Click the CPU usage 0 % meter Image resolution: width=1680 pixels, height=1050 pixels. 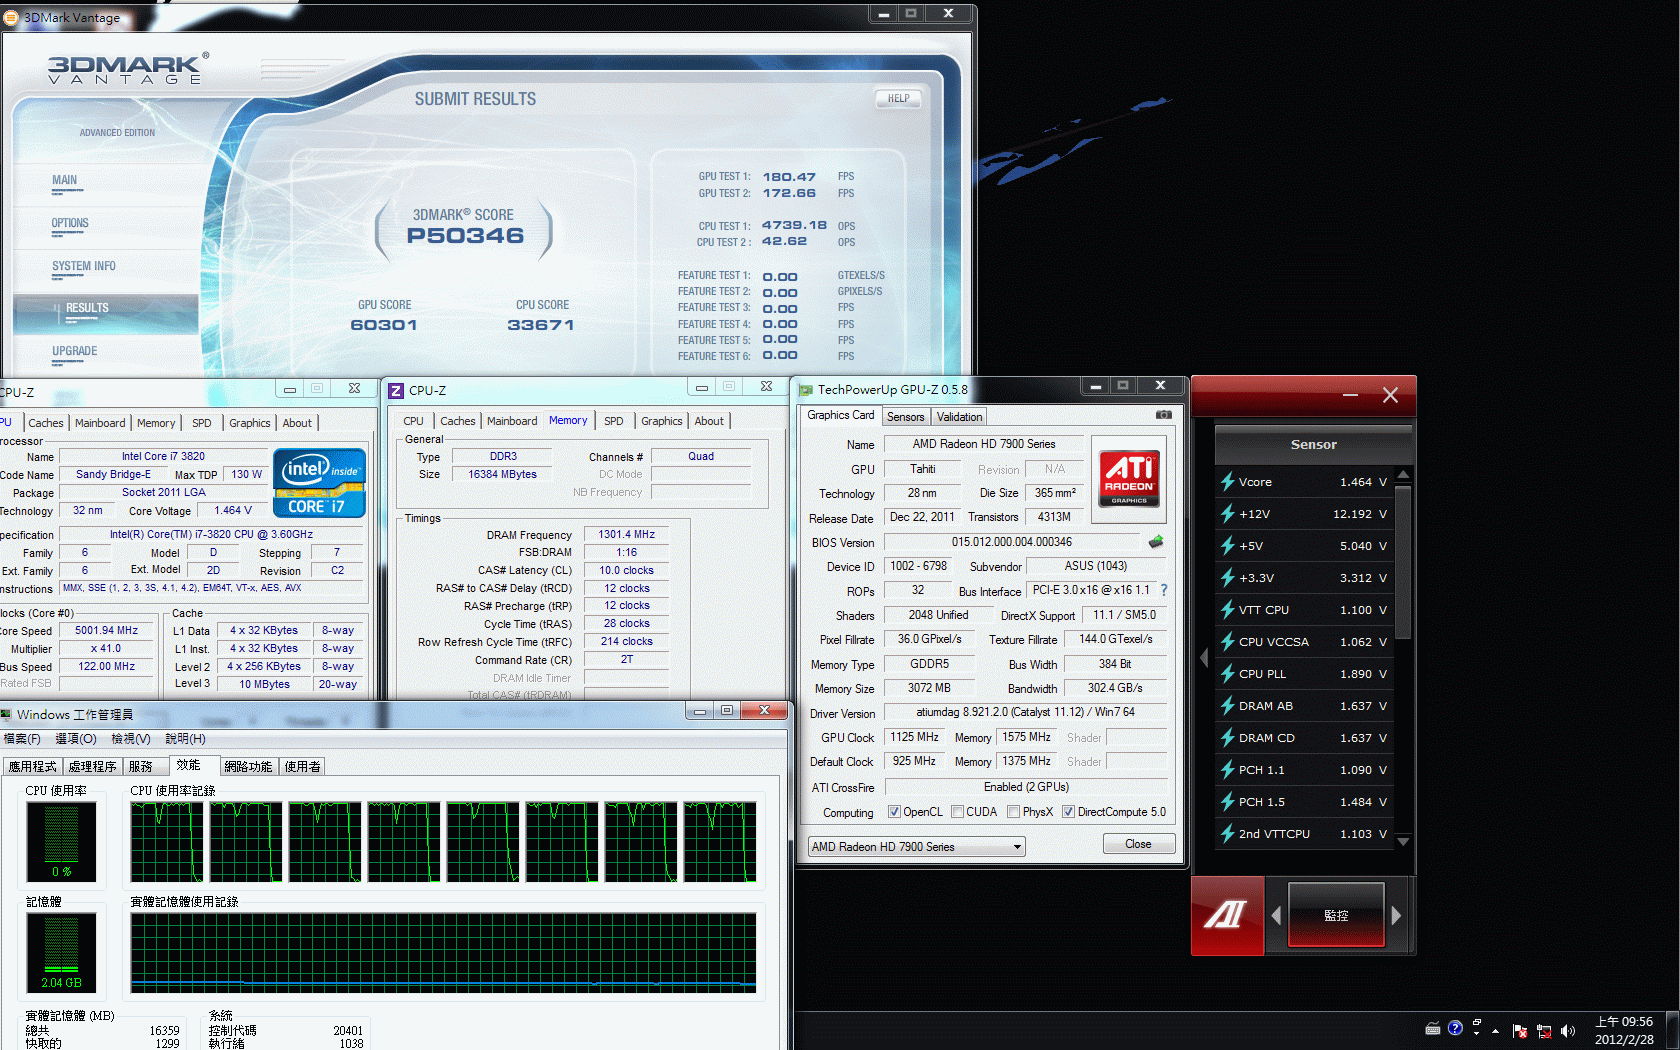[61, 842]
